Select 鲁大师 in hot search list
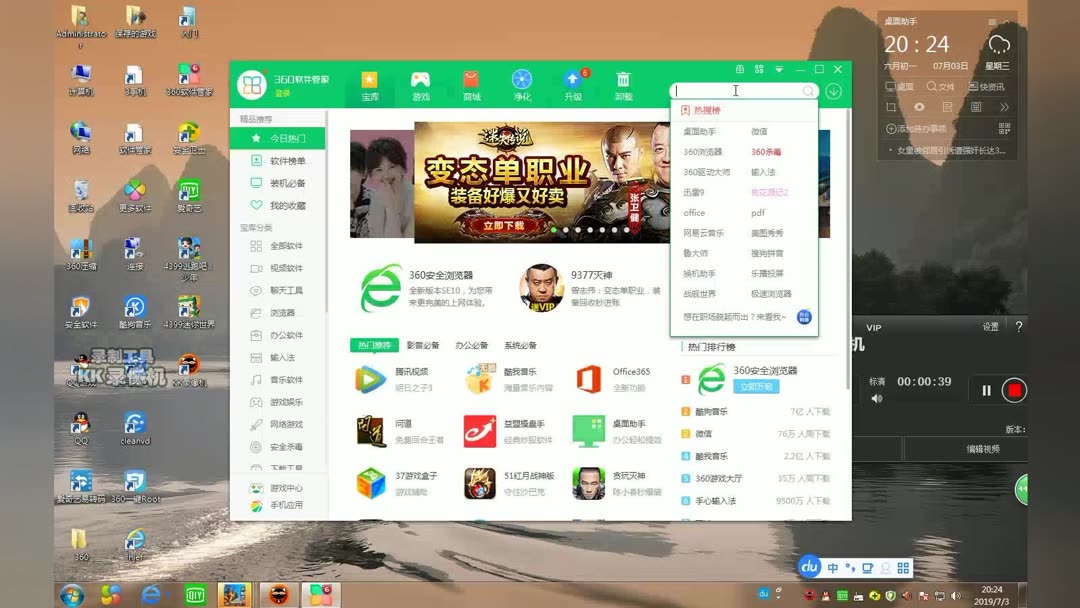The height and width of the screenshot is (608, 1080). point(696,253)
